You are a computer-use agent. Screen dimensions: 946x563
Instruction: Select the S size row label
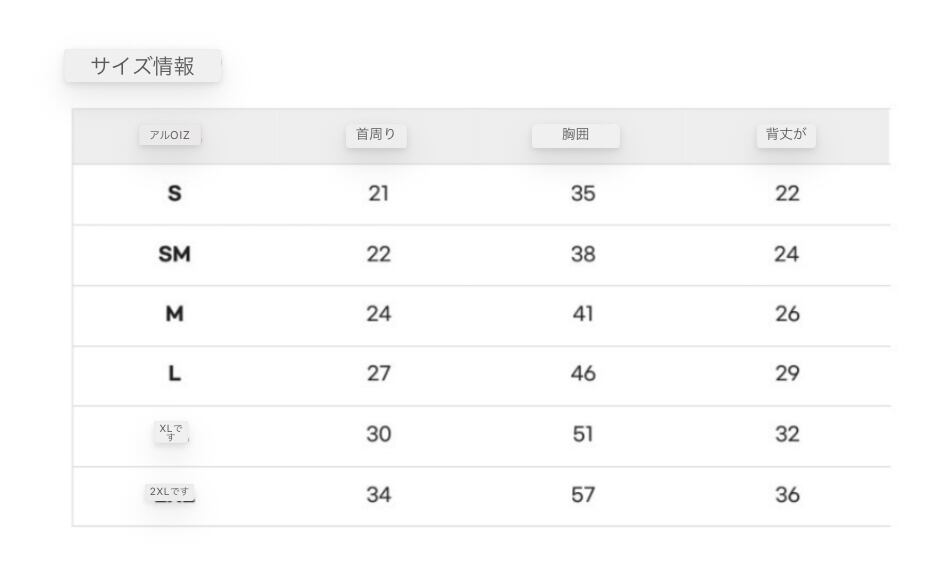174,194
